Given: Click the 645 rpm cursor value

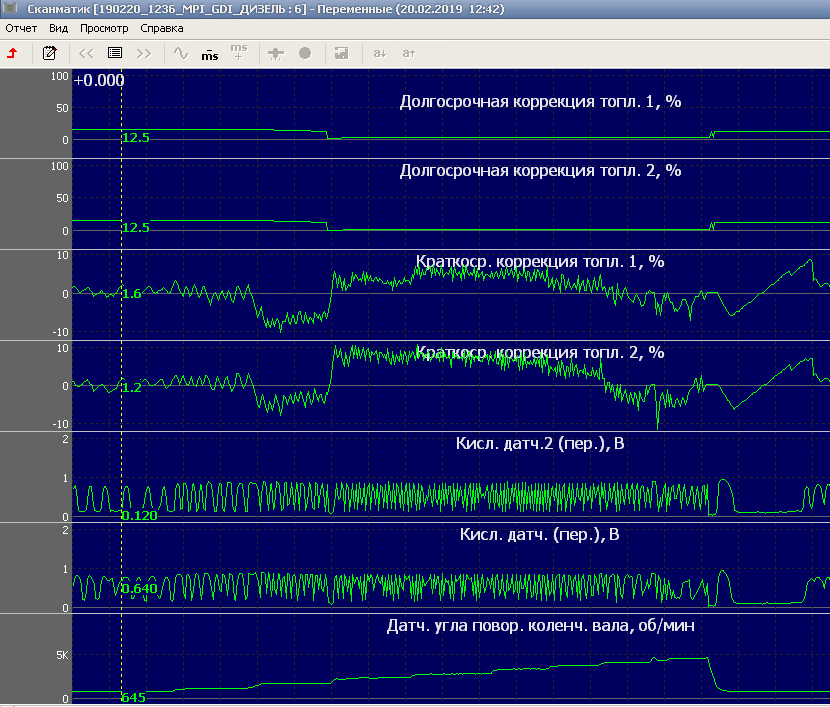Looking at the screenshot, I should (133, 697).
